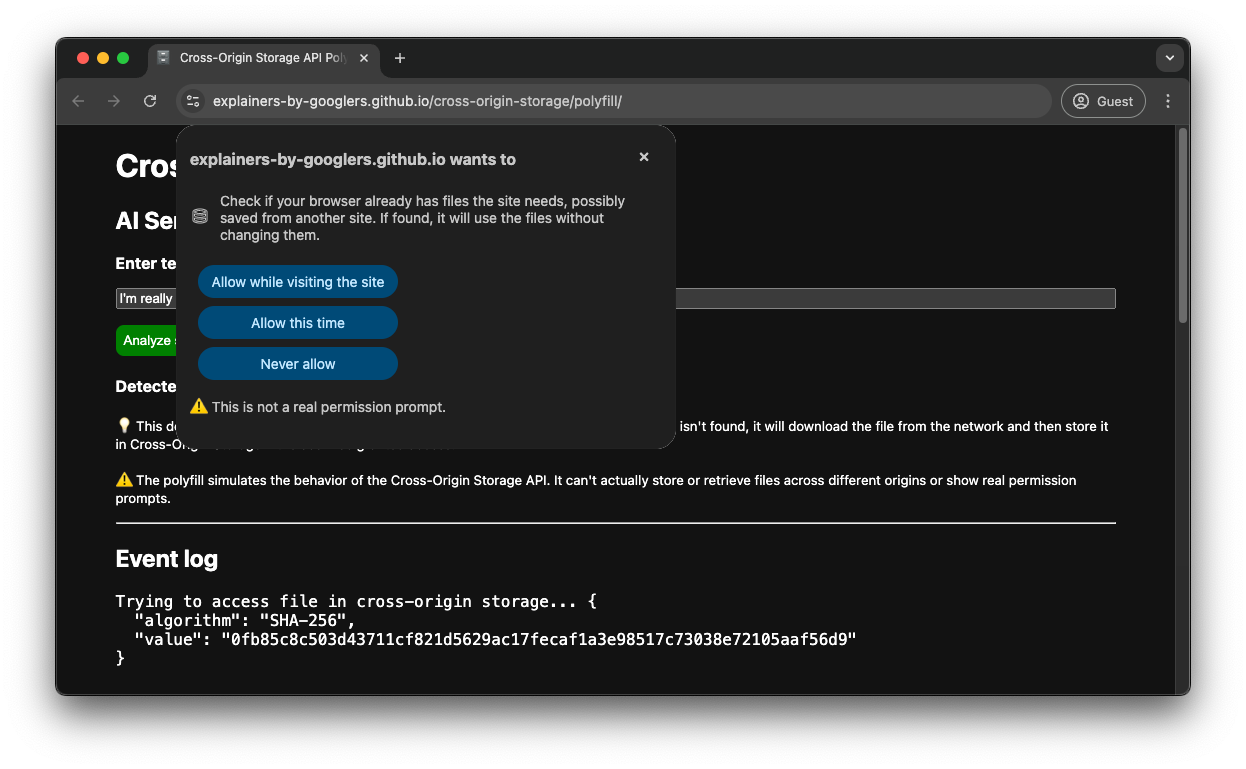Open the three-dot browser menu
Screen dimensions: 1246x769
click(x=1167, y=101)
